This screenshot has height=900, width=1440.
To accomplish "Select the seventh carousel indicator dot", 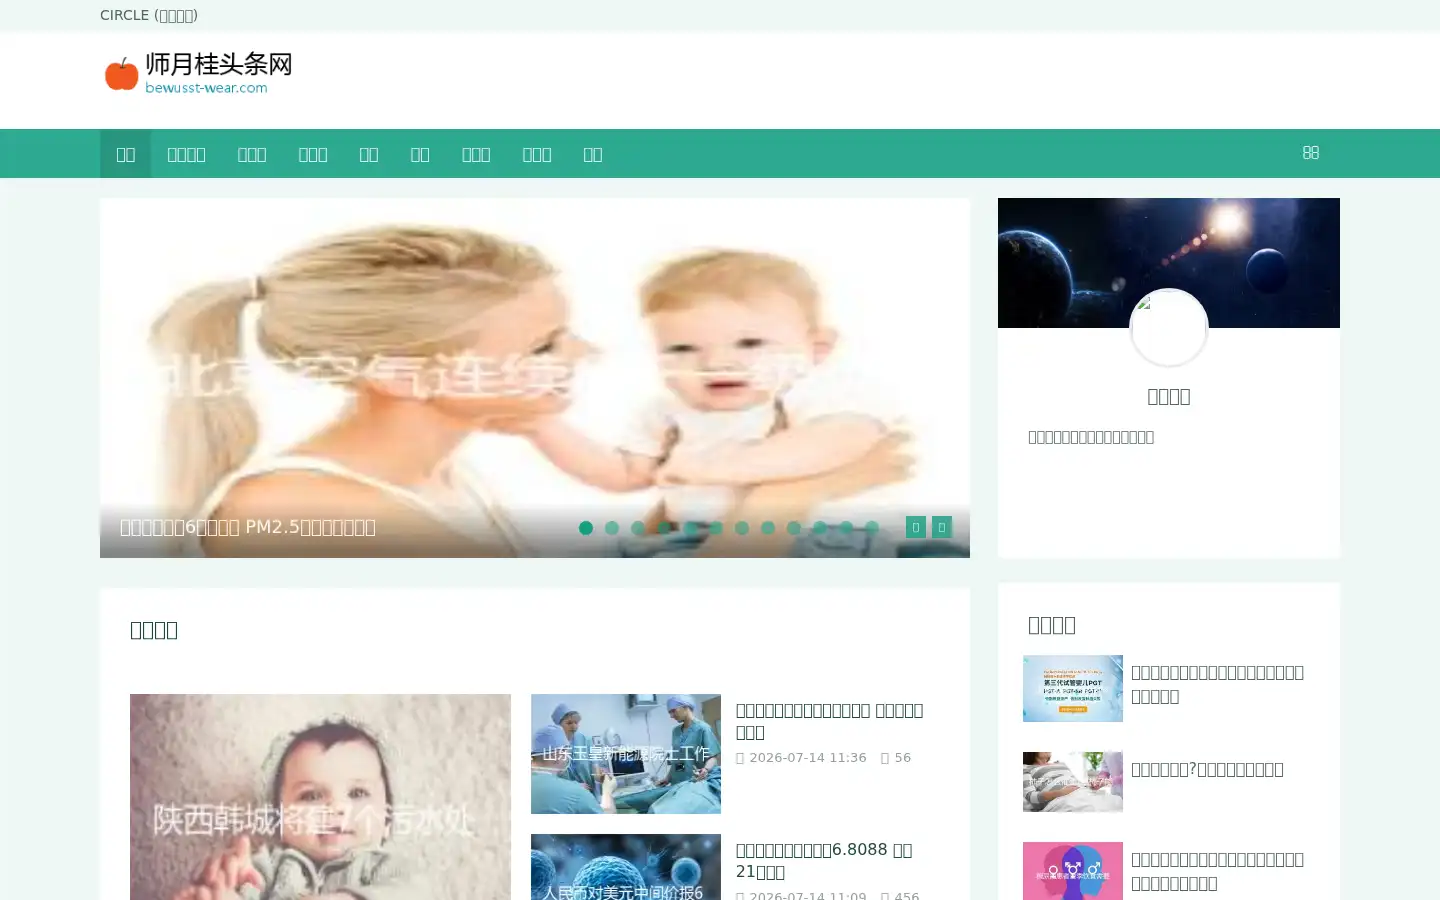I will [x=742, y=528].
